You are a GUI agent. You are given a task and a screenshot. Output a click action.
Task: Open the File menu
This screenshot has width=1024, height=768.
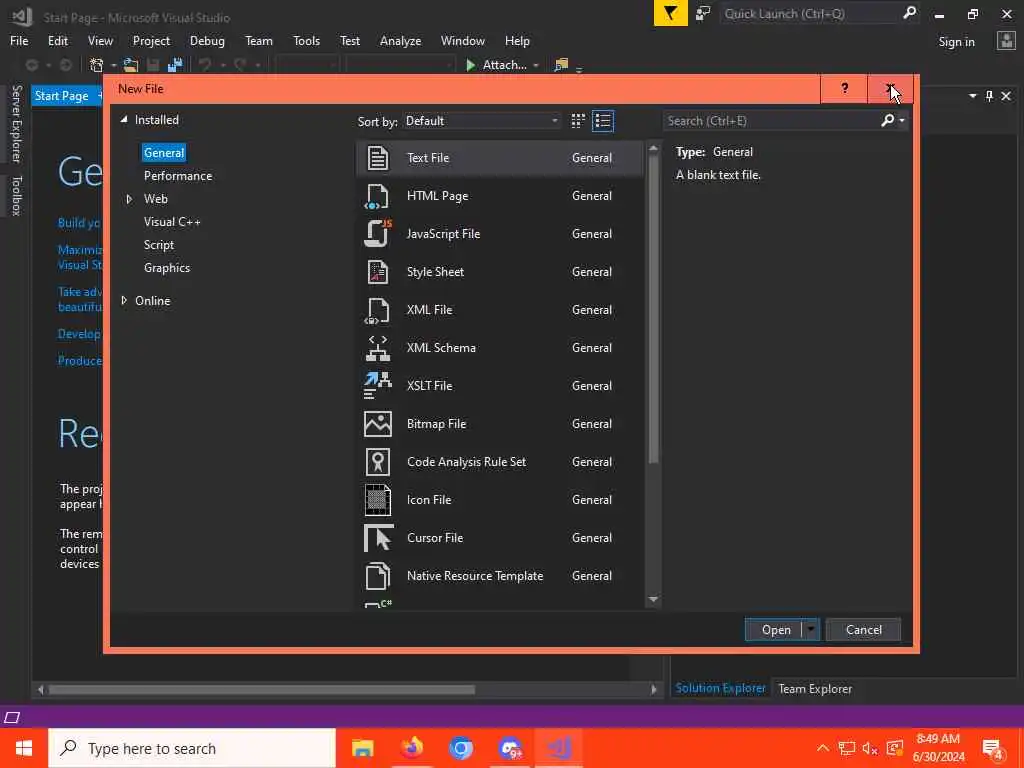point(19,40)
